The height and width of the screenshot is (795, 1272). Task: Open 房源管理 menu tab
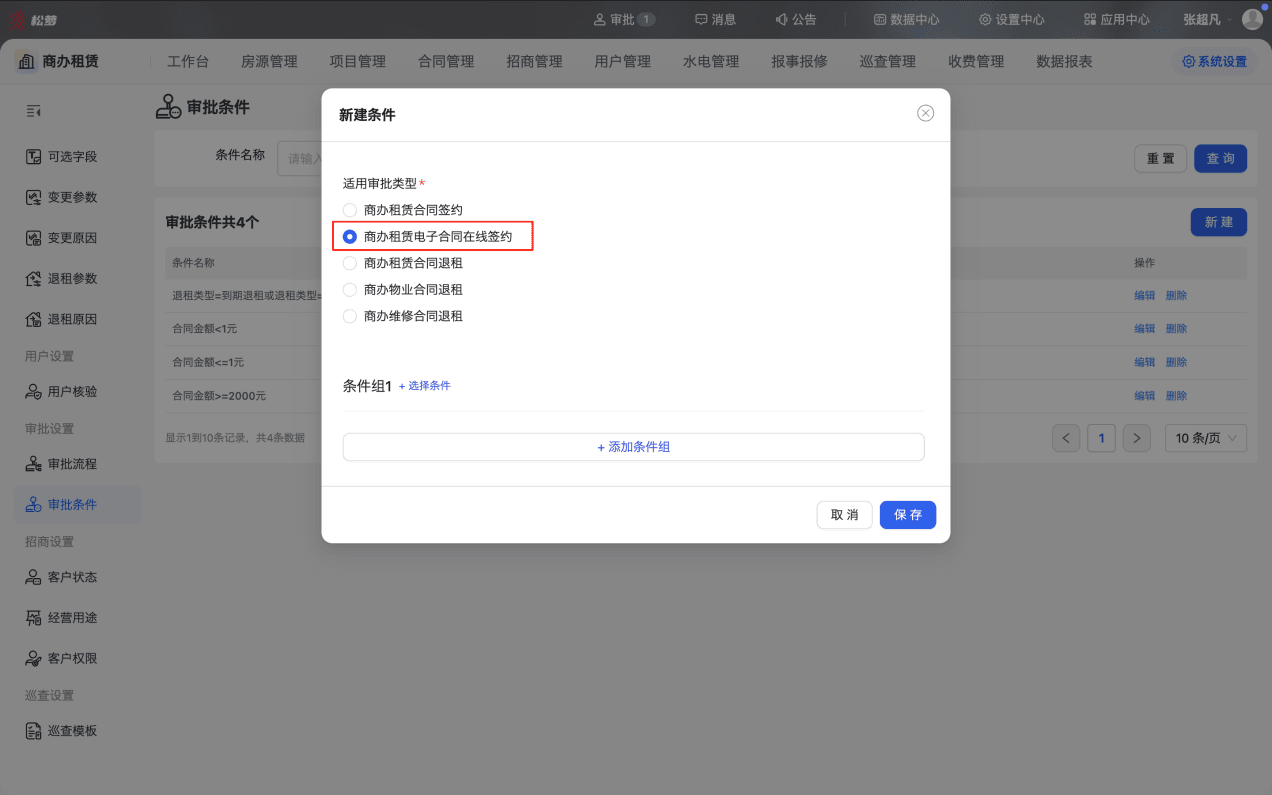pos(269,62)
